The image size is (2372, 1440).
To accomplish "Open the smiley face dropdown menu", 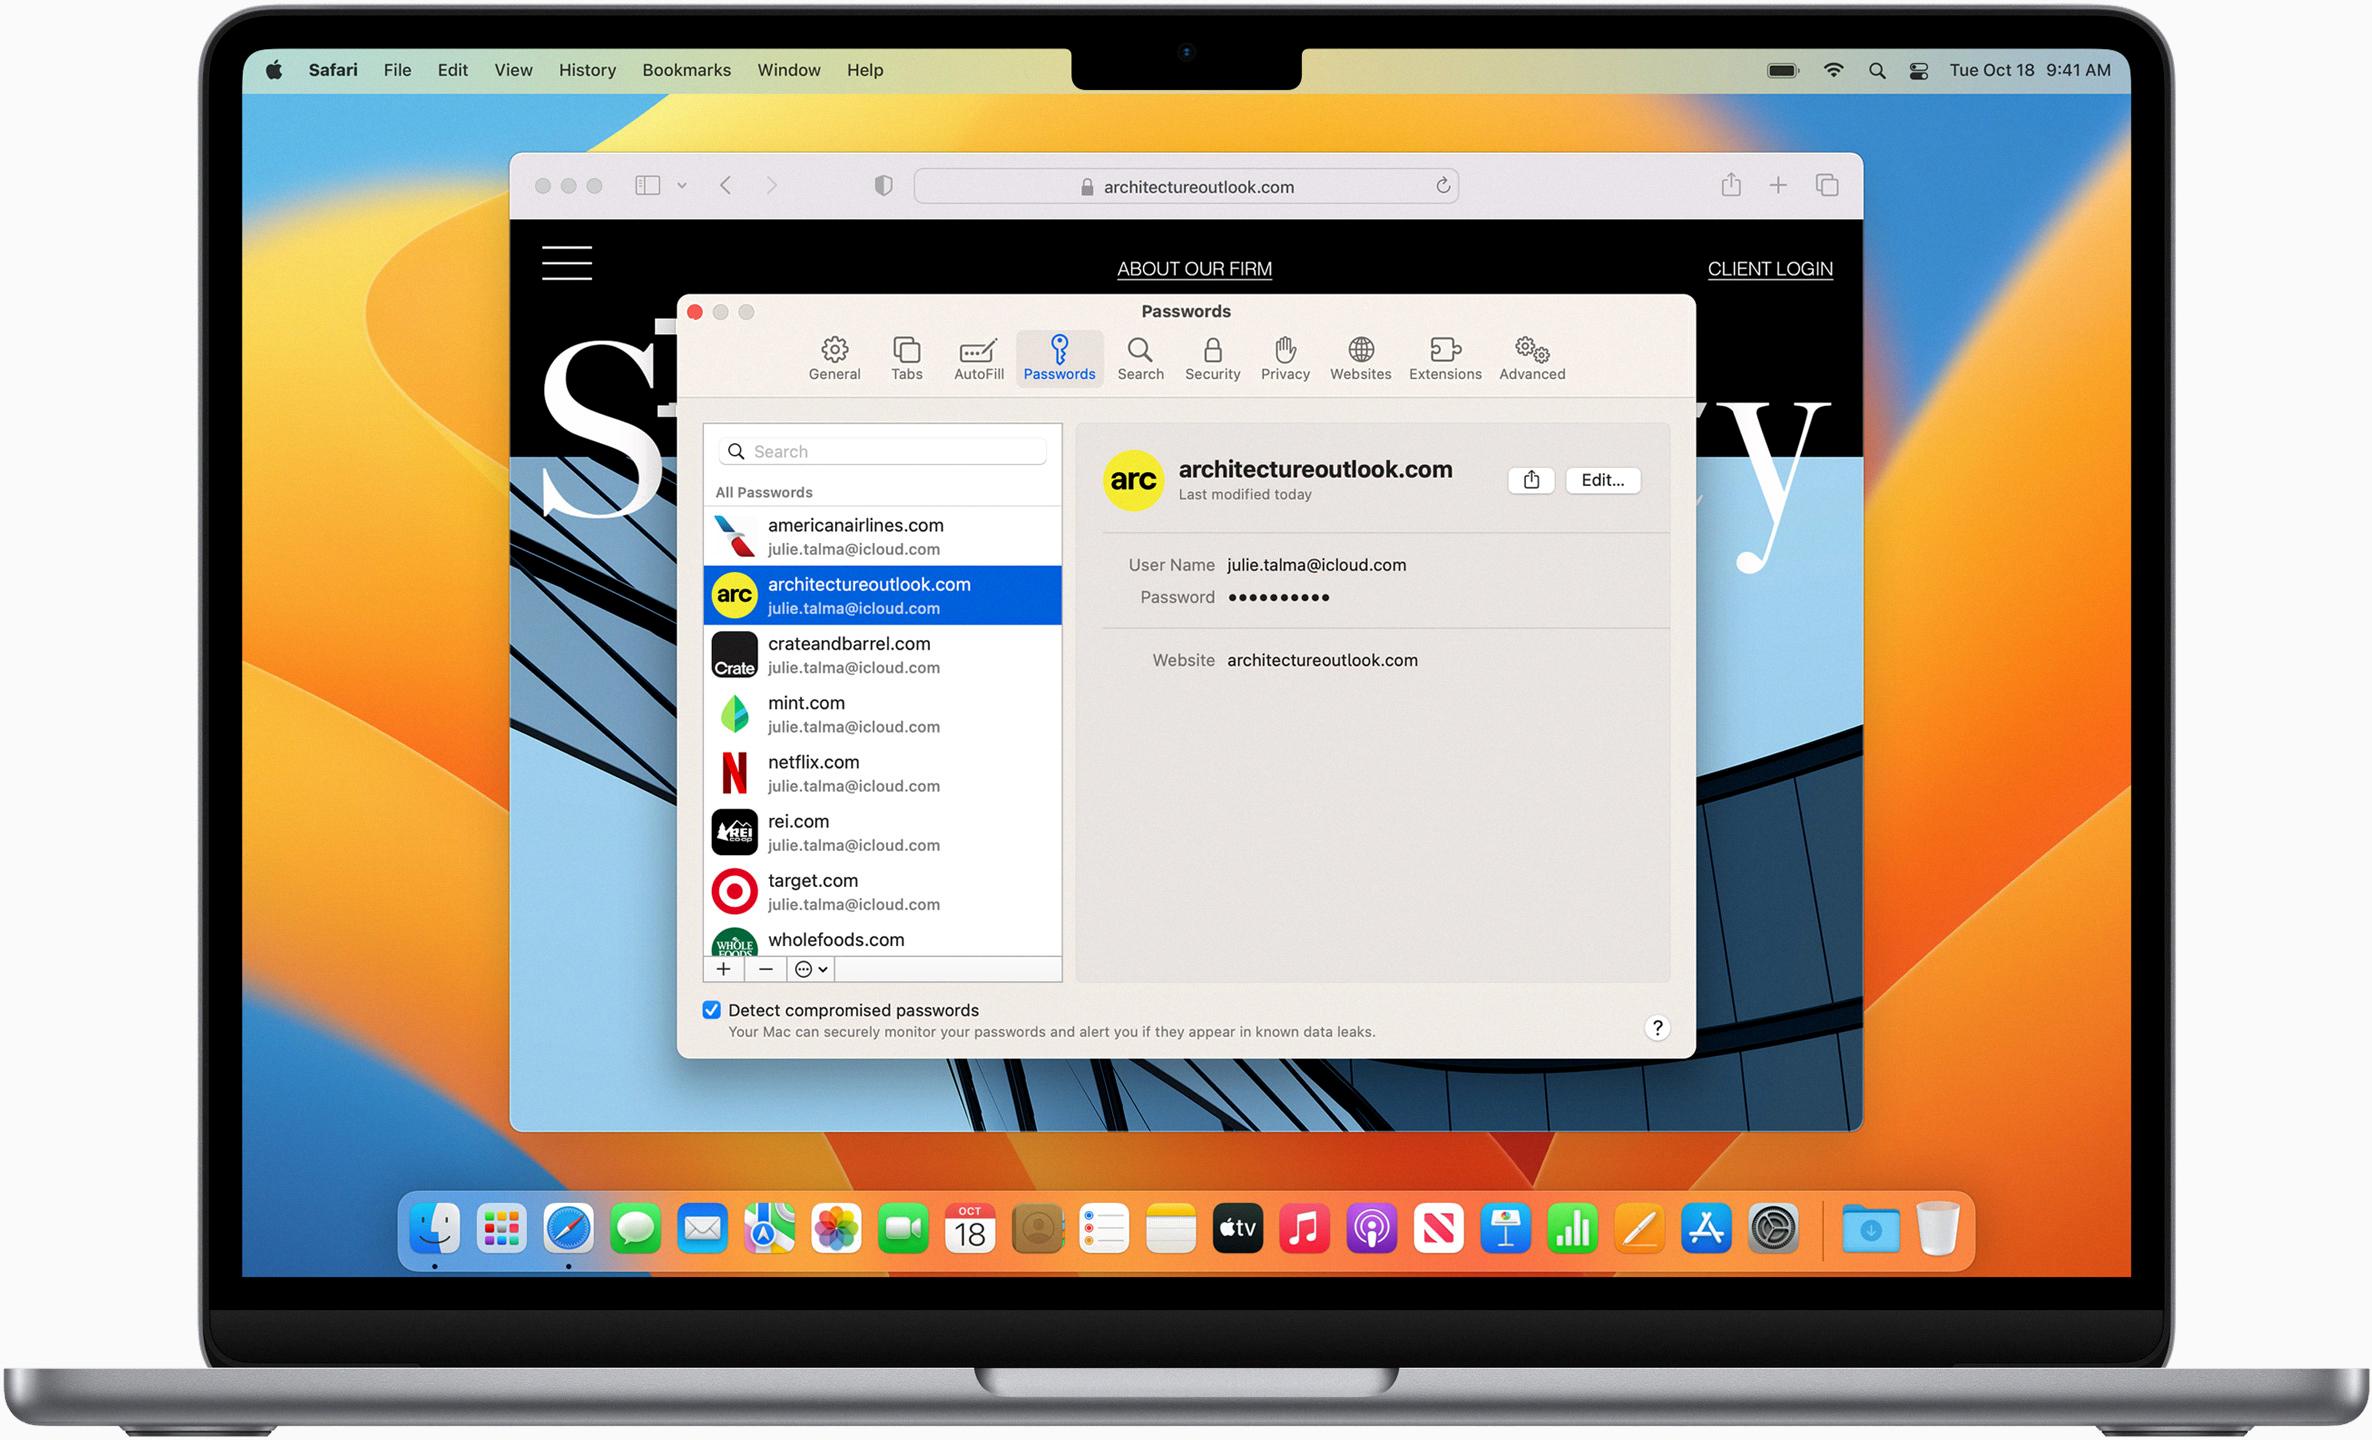I will coord(808,969).
